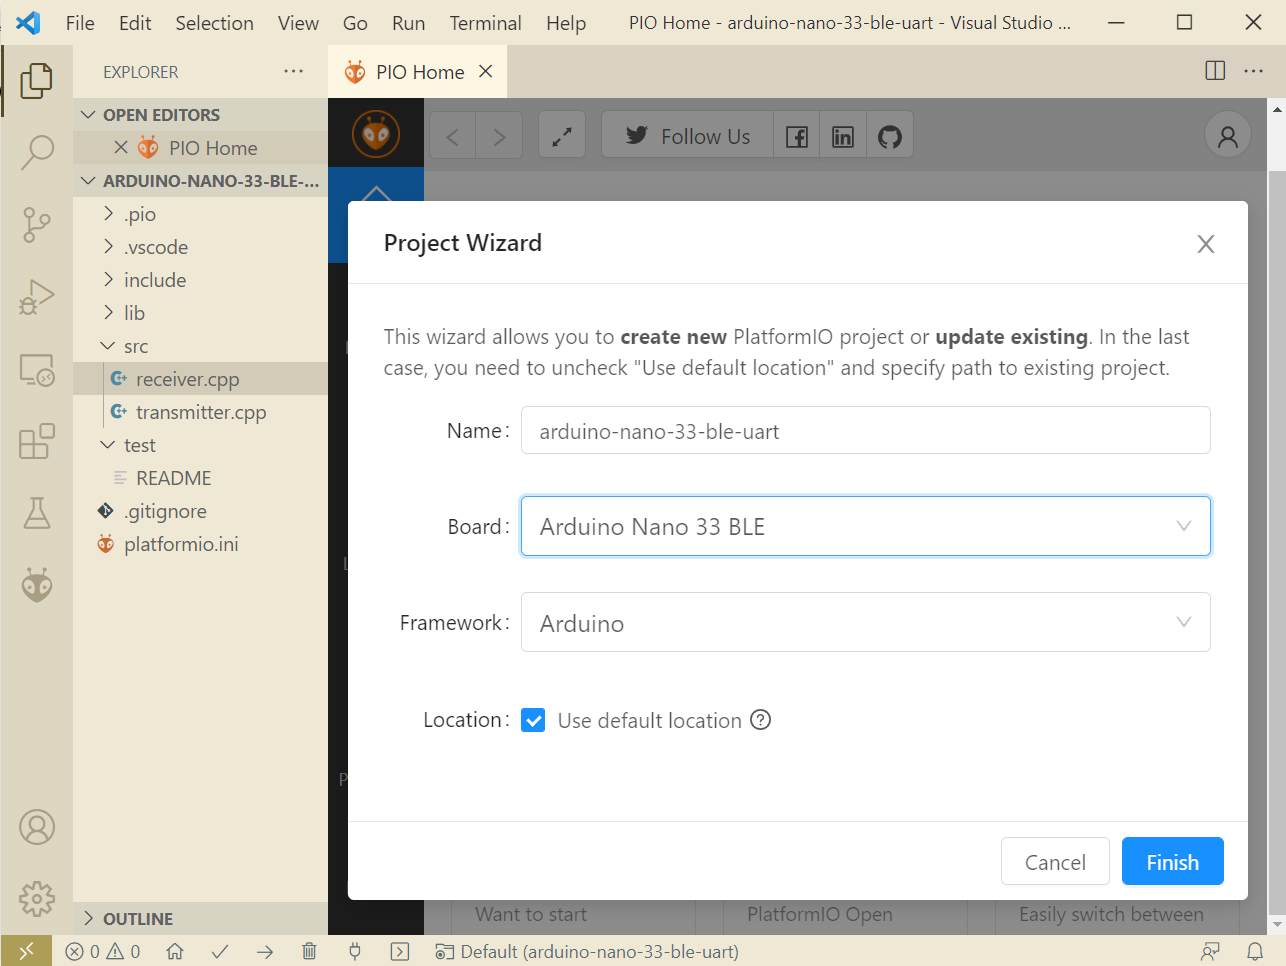Viewport: 1286px width, 966px height.
Task: Collapse the test folder
Action: pos(200,445)
